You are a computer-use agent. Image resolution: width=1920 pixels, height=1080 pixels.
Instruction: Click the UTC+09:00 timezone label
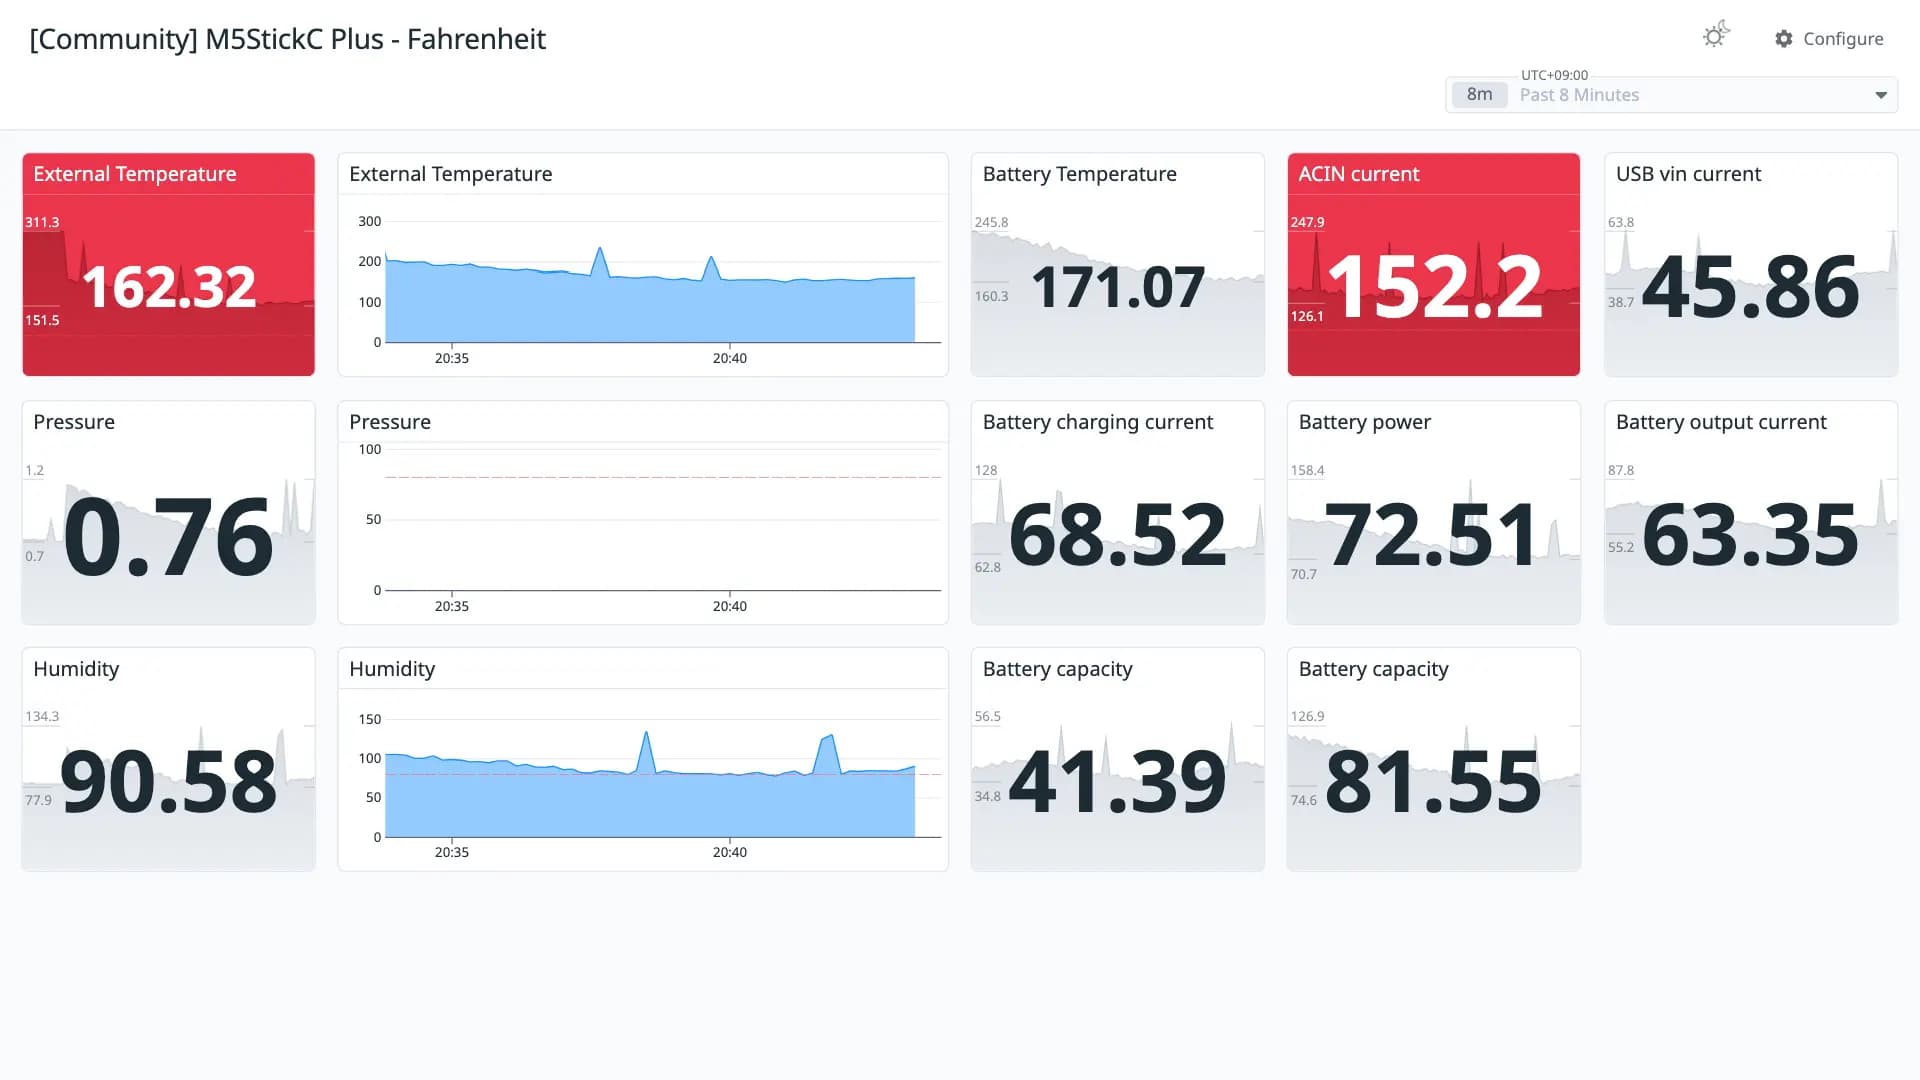click(x=1554, y=75)
